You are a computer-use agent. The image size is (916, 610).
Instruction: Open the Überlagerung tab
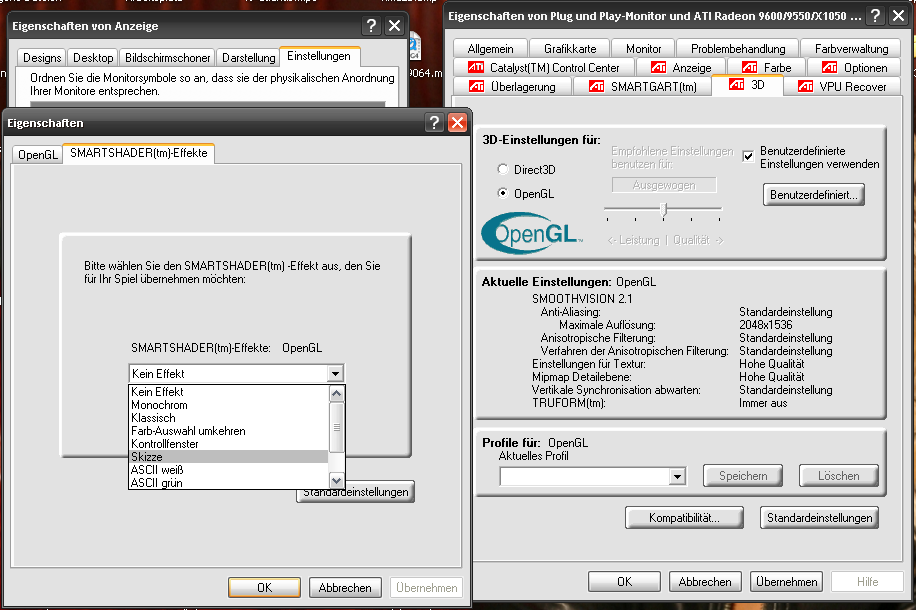point(512,86)
